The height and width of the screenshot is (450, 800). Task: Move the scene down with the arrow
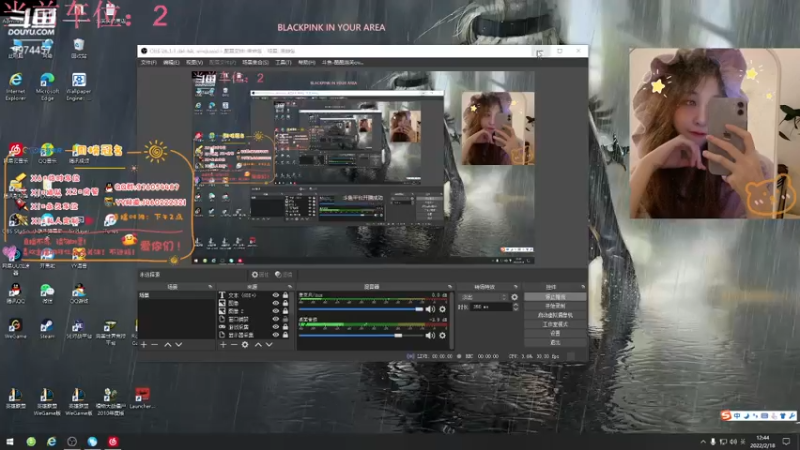(x=179, y=345)
